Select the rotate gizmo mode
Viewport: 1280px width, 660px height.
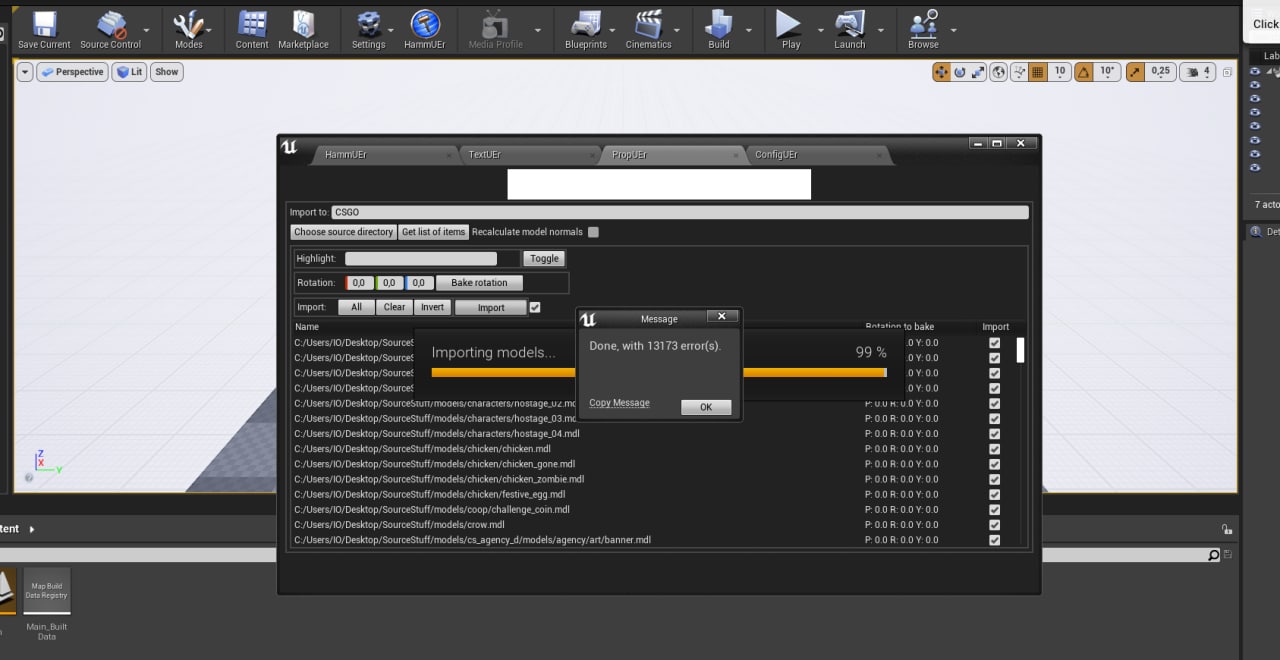(x=959, y=72)
